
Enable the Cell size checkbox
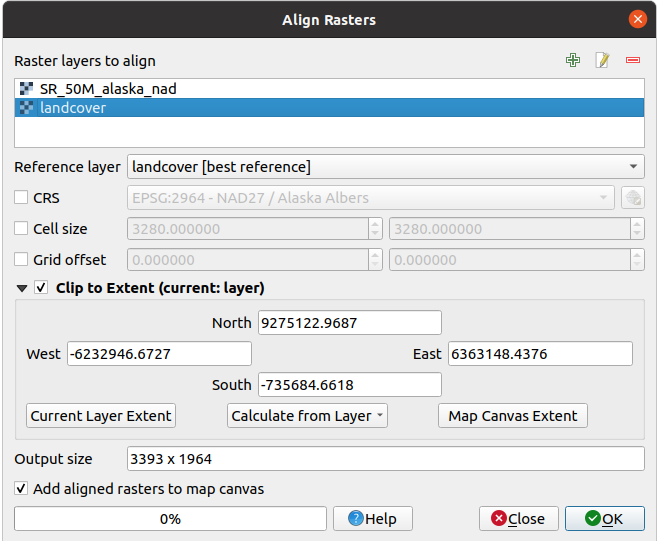pyautogui.click(x=22, y=229)
